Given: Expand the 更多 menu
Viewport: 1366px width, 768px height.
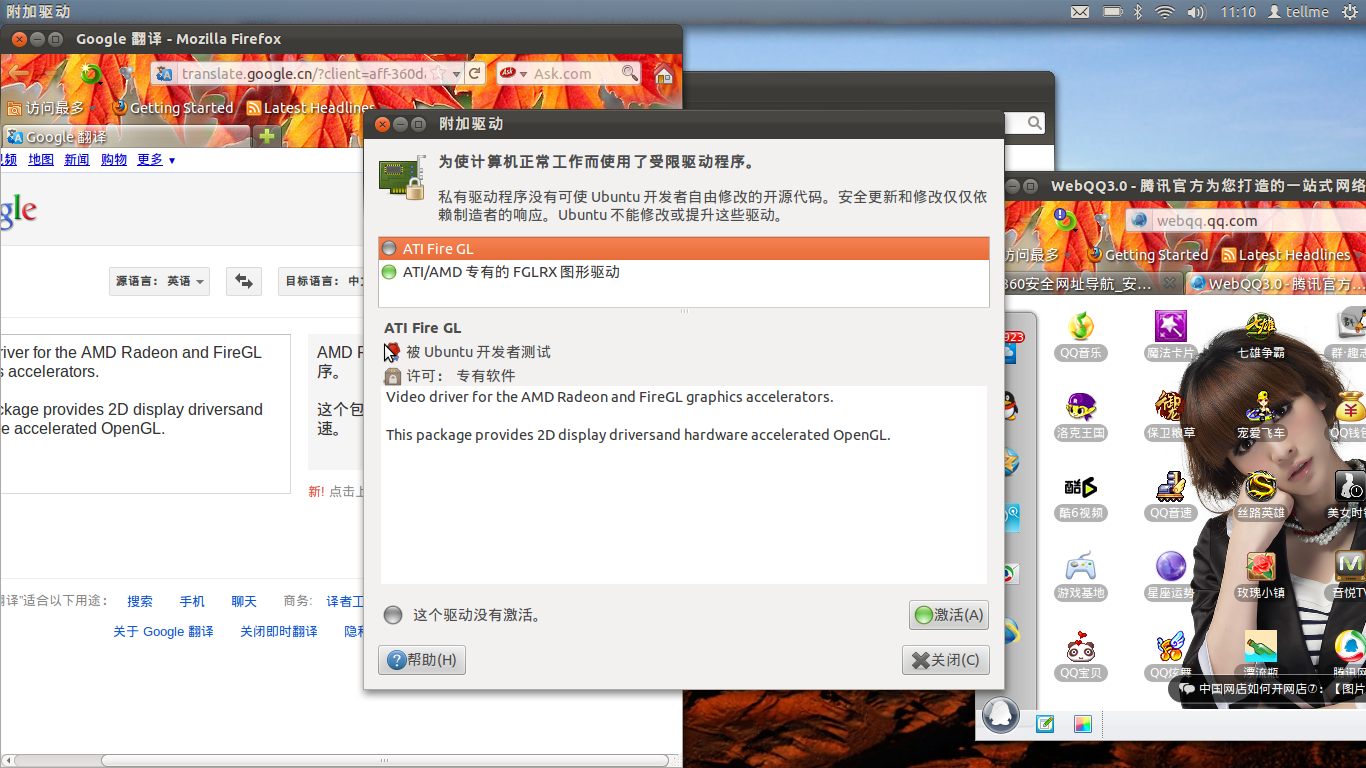Looking at the screenshot, I should click(156, 160).
